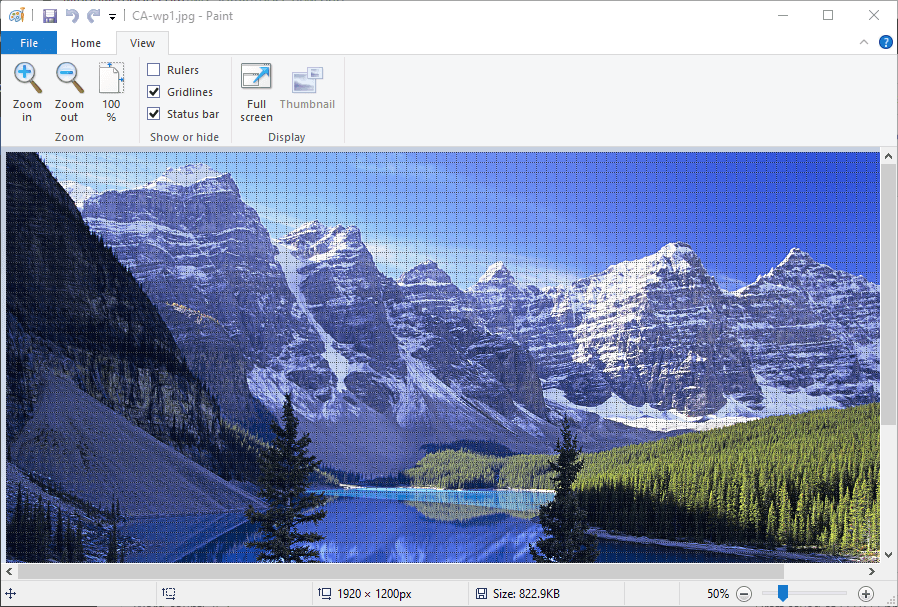The width and height of the screenshot is (898, 607).
Task: Click the 50% zoom level text
Action: (x=718, y=594)
